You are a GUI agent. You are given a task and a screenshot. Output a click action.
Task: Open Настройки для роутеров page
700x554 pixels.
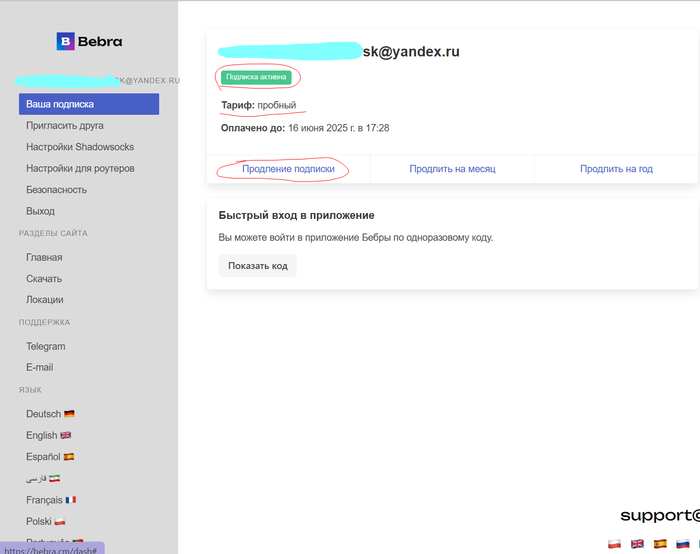point(80,168)
